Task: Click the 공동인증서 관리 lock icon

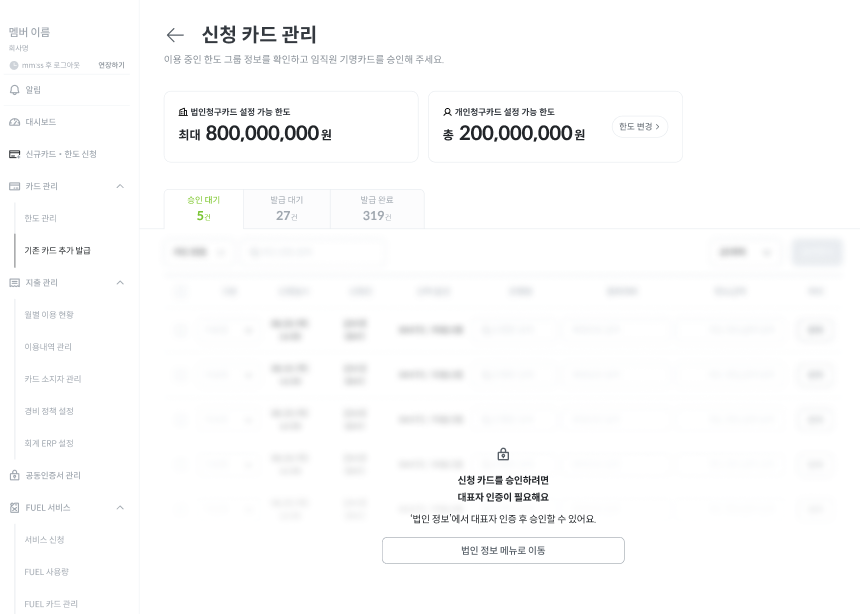Action: [x=14, y=475]
